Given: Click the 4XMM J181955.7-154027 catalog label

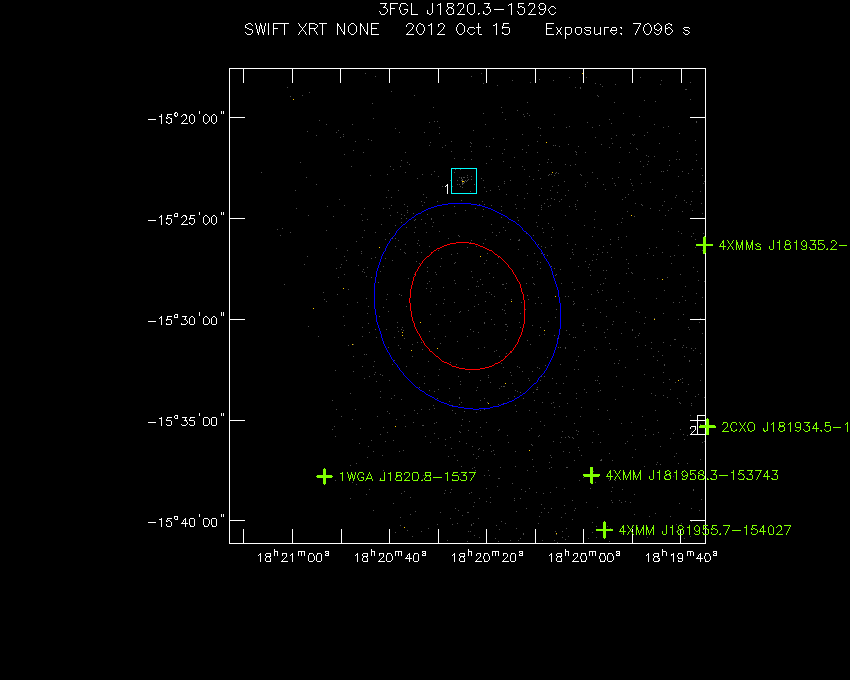Looking at the screenshot, I should pyautogui.click(x=705, y=530).
